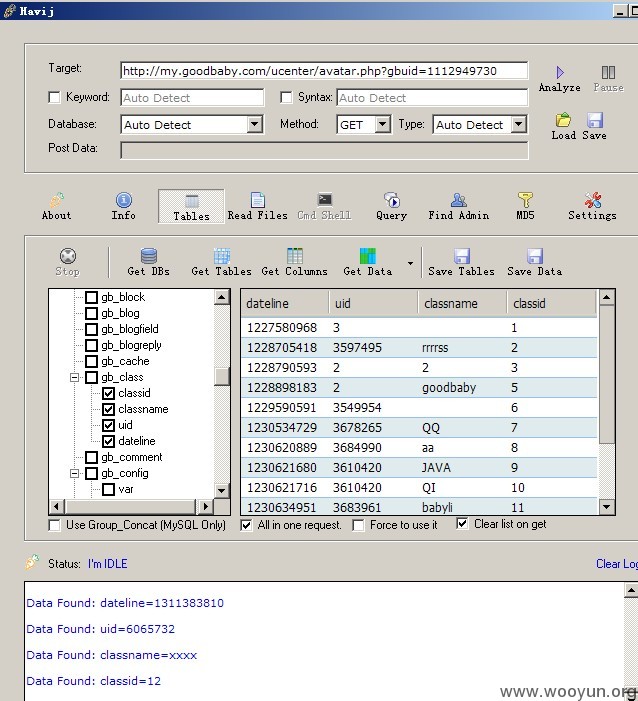Select gb_blogfield in the tree
This screenshot has width=638, height=701.
(x=130, y=329)
